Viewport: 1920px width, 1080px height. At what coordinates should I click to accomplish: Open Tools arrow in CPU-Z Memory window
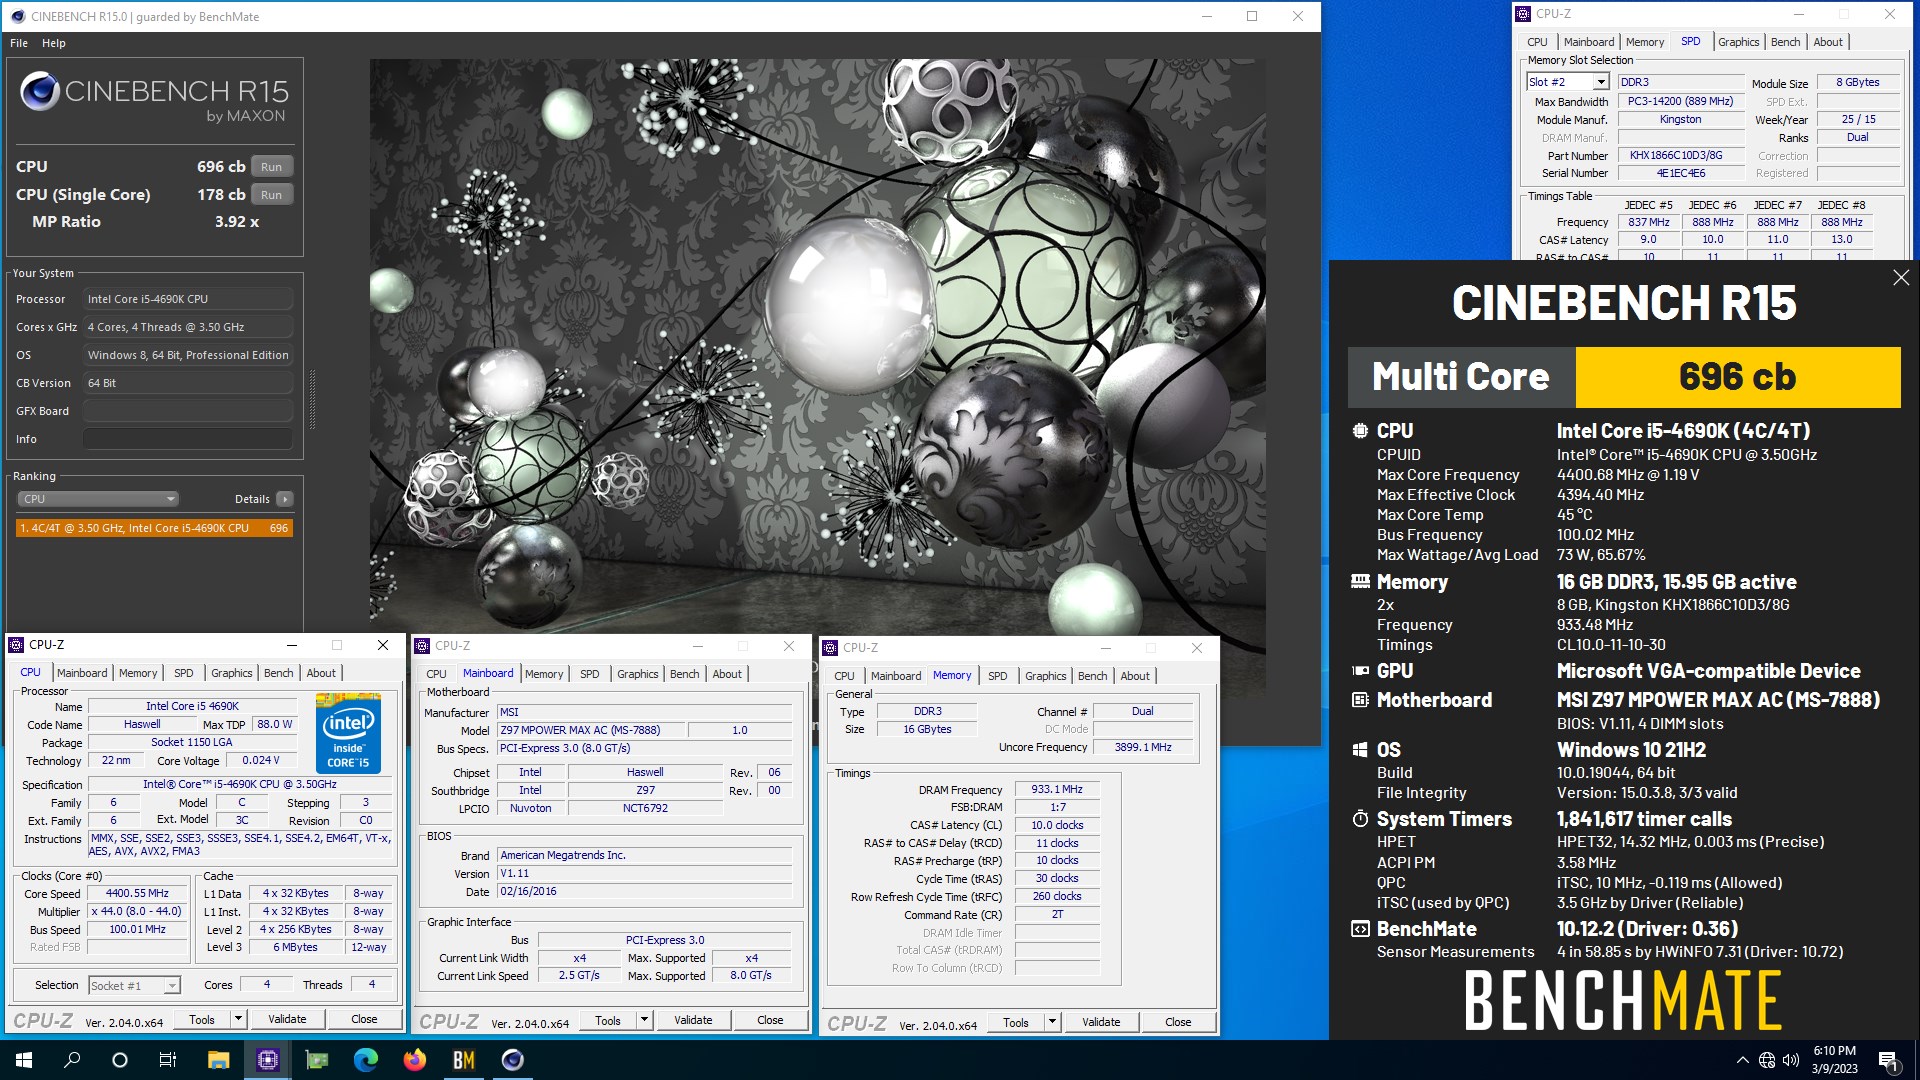[x=1052, y=1022]
